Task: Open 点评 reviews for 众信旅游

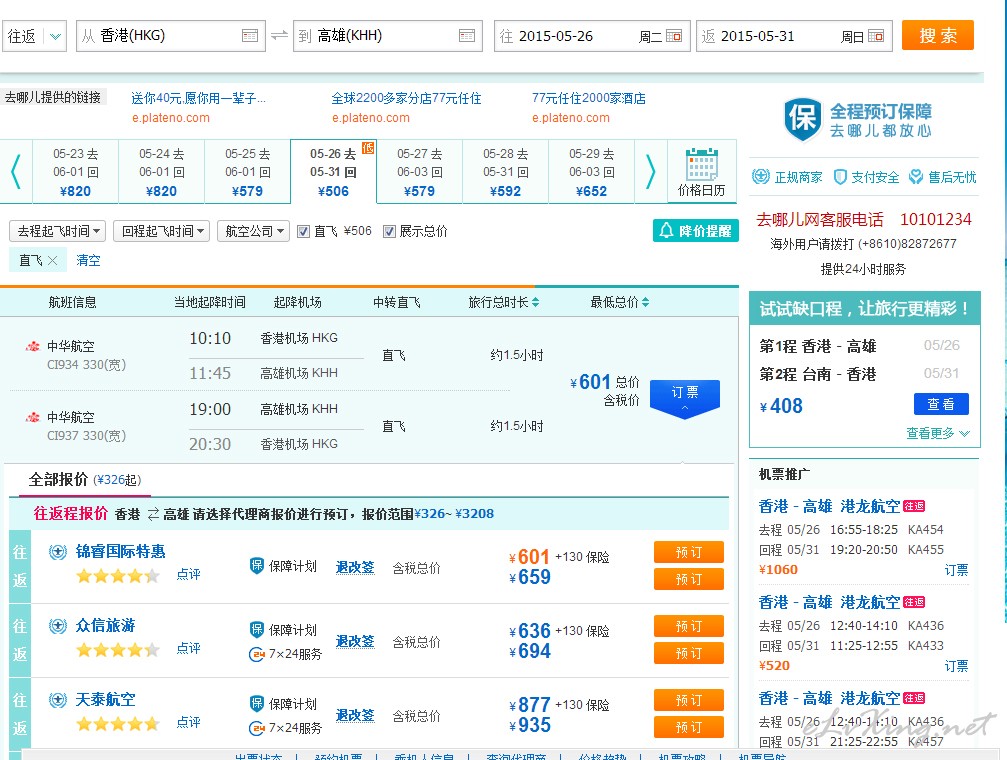Action: click(188, 648)
